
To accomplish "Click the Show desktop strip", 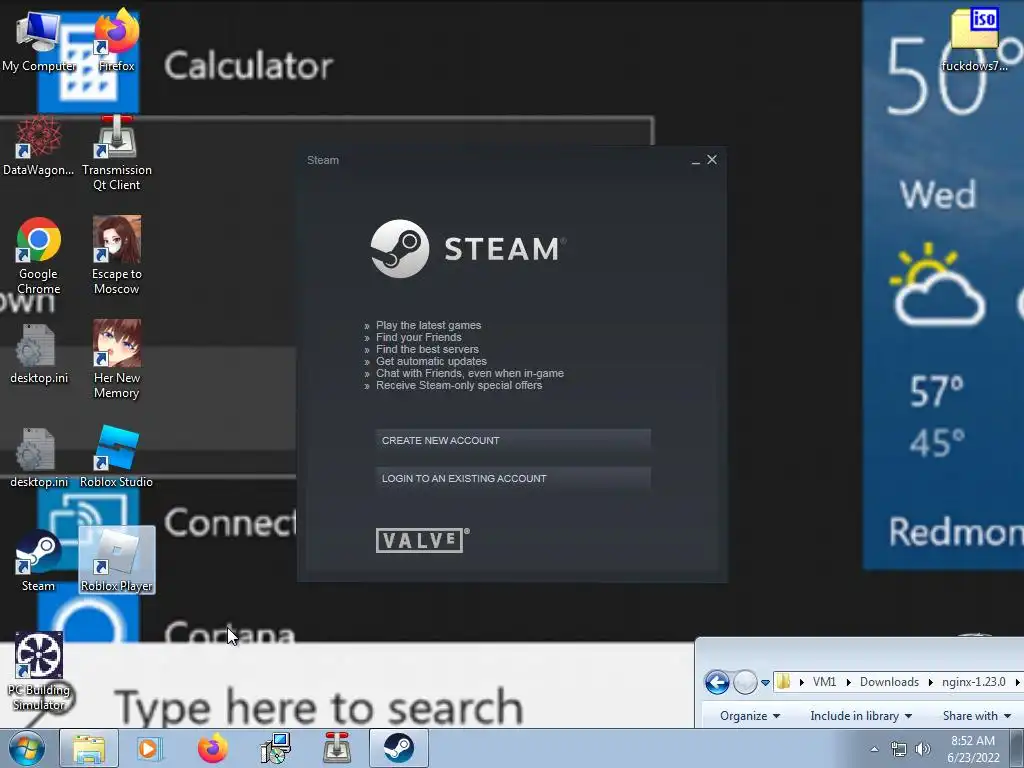I will [x=1017, y=749].
